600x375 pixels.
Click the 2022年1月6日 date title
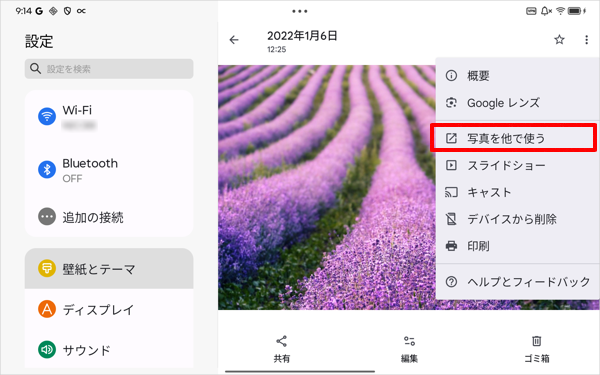302,36
